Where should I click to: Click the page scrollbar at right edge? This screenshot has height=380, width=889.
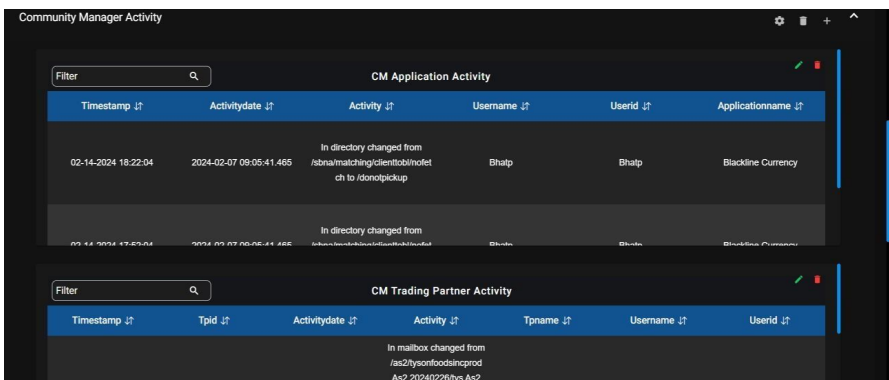click(x=886, y=181)
